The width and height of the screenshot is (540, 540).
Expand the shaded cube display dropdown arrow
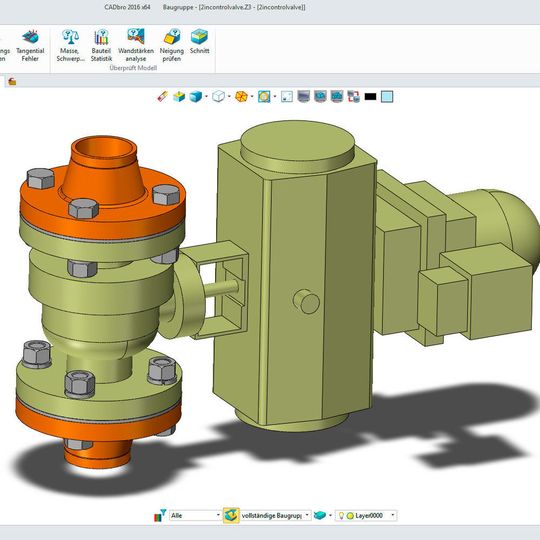pyautogui.click(x=206, y=96)
